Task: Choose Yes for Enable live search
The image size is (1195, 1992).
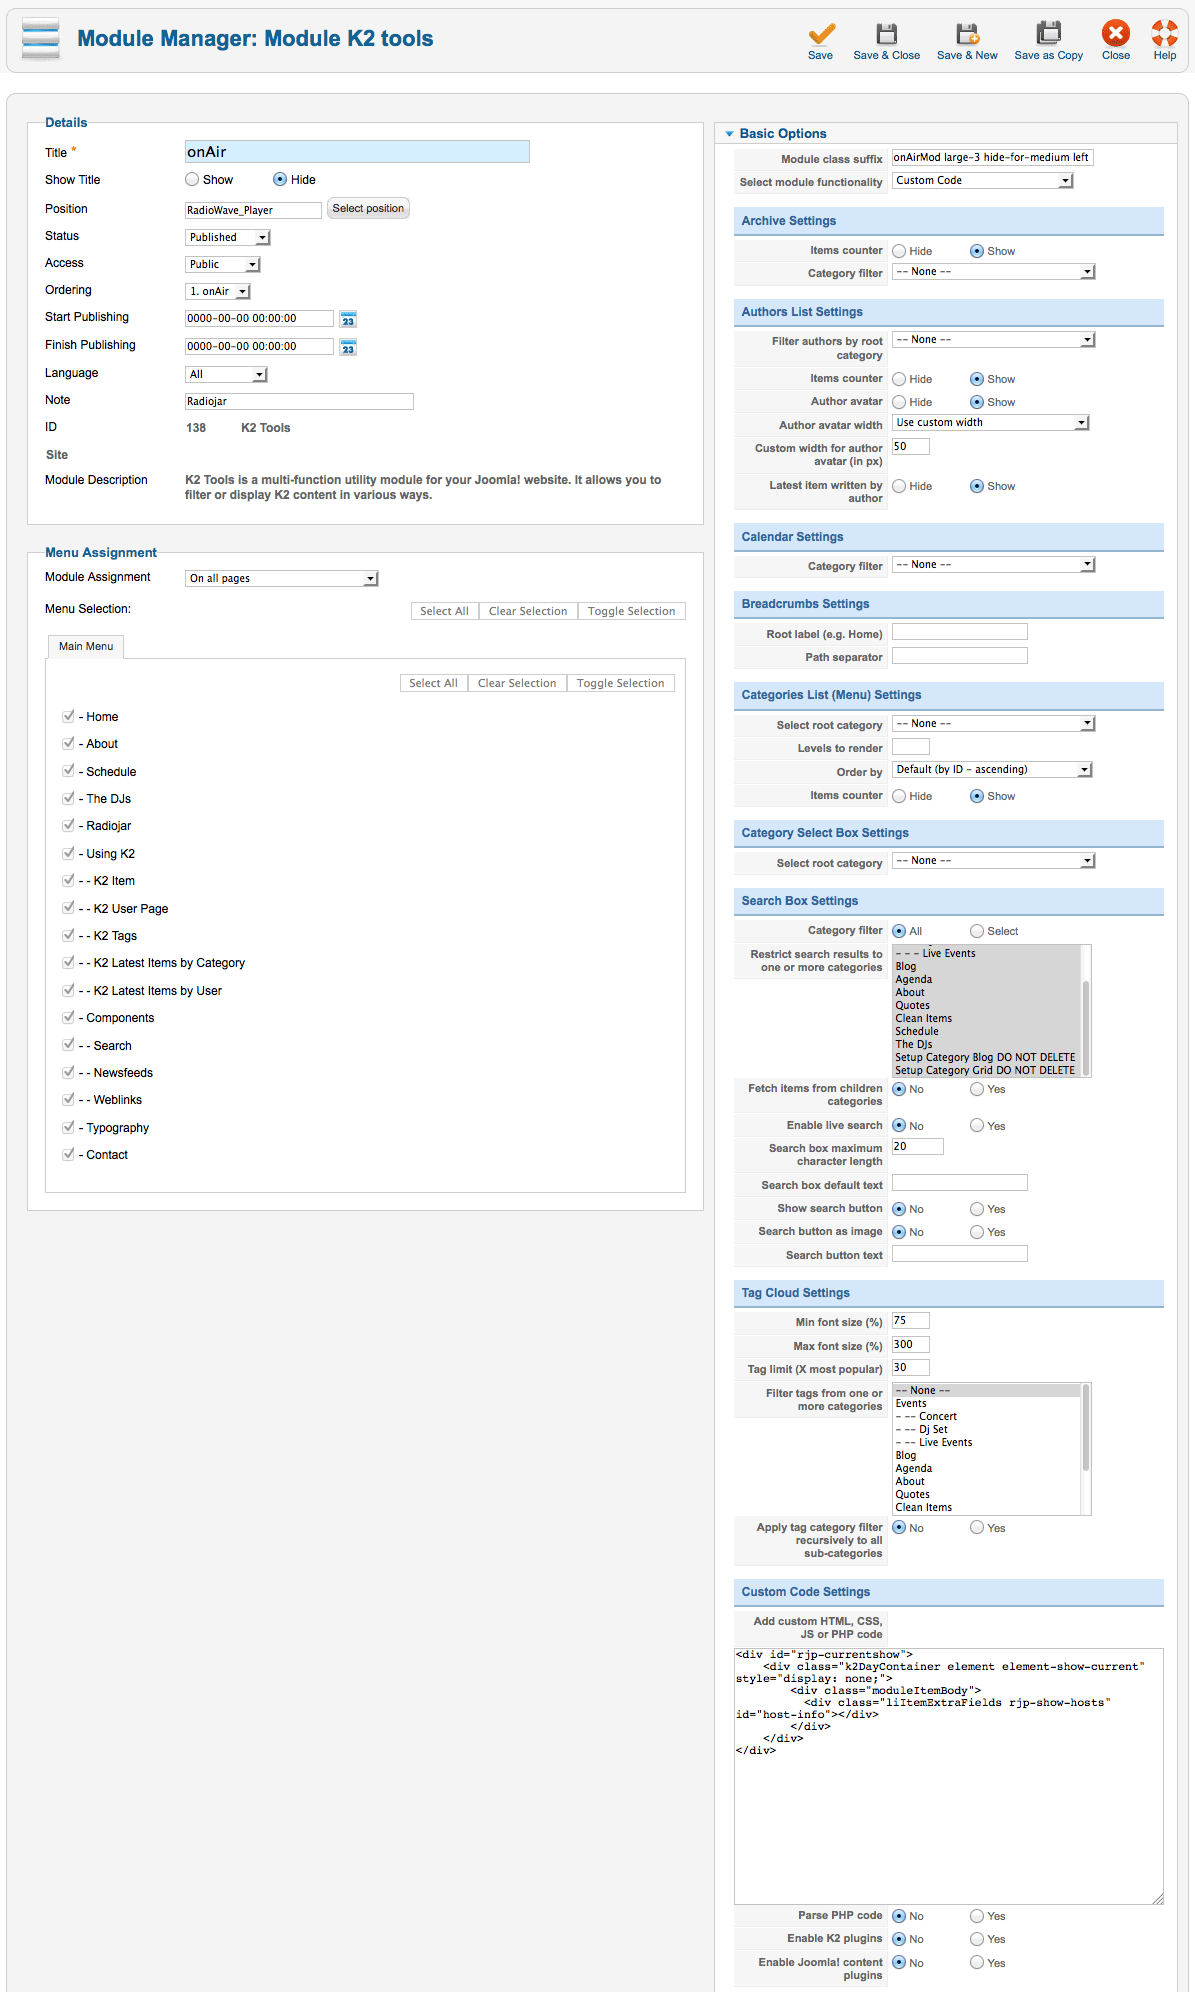Action: click(977, 1125)
